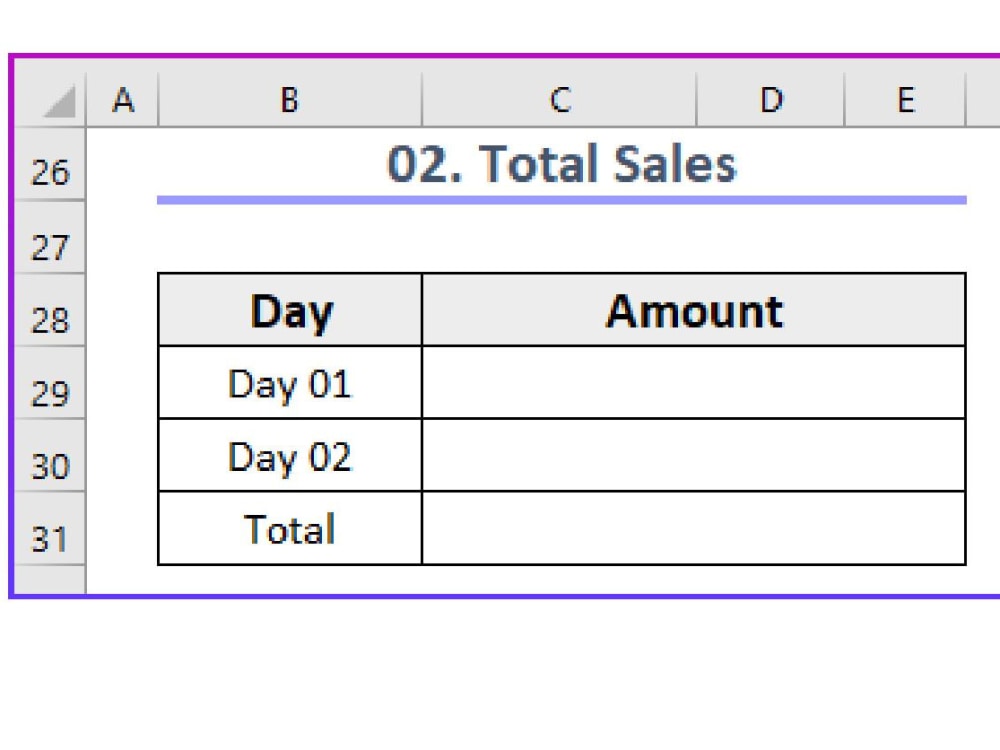Select column A header

pos(122,99)
